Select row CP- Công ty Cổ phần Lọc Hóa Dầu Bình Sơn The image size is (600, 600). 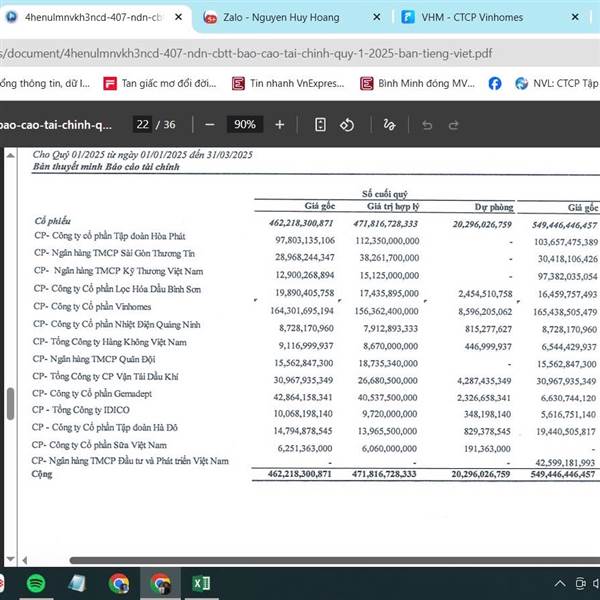point(117,289)
